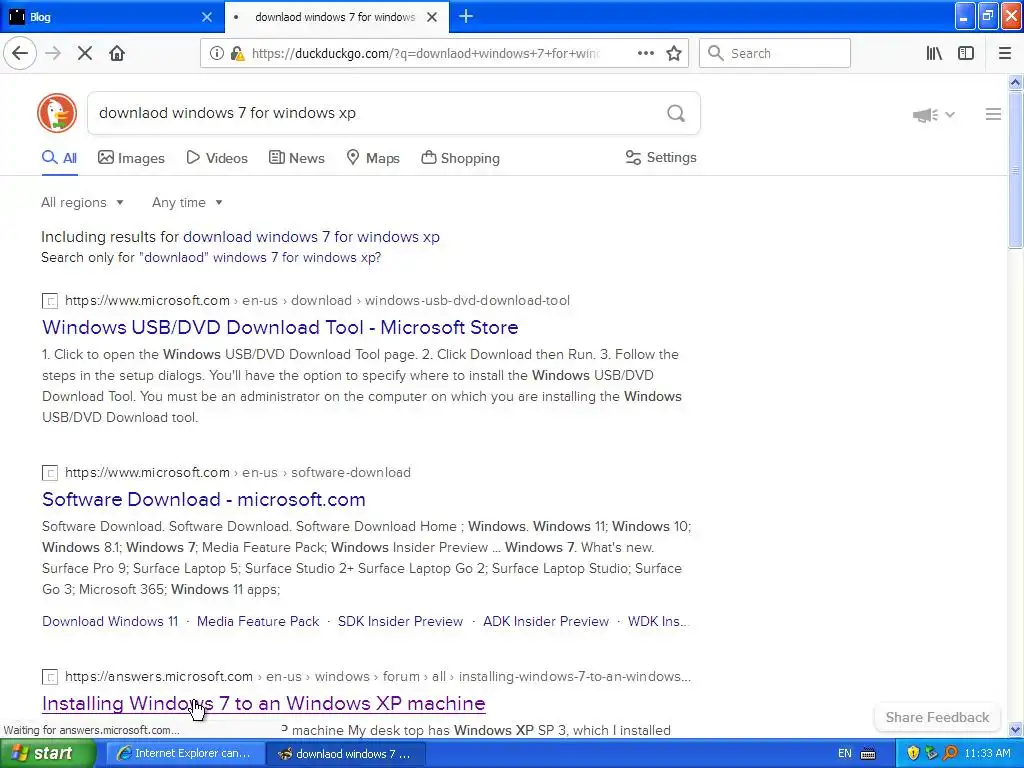Close the Blog tab
Screen dimensions: 1024x768
tap(206, 17)
